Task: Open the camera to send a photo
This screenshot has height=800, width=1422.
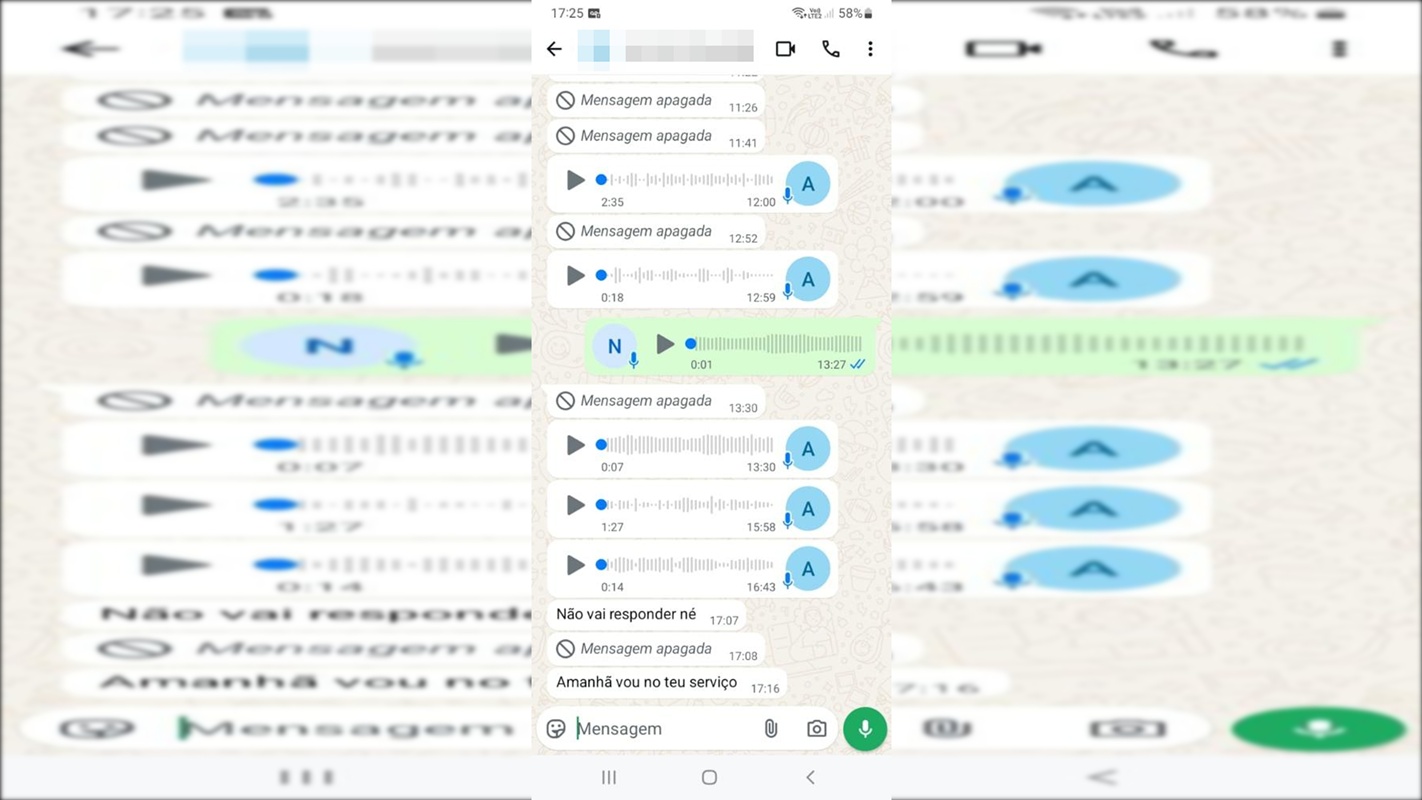Action: click(815, 728)
